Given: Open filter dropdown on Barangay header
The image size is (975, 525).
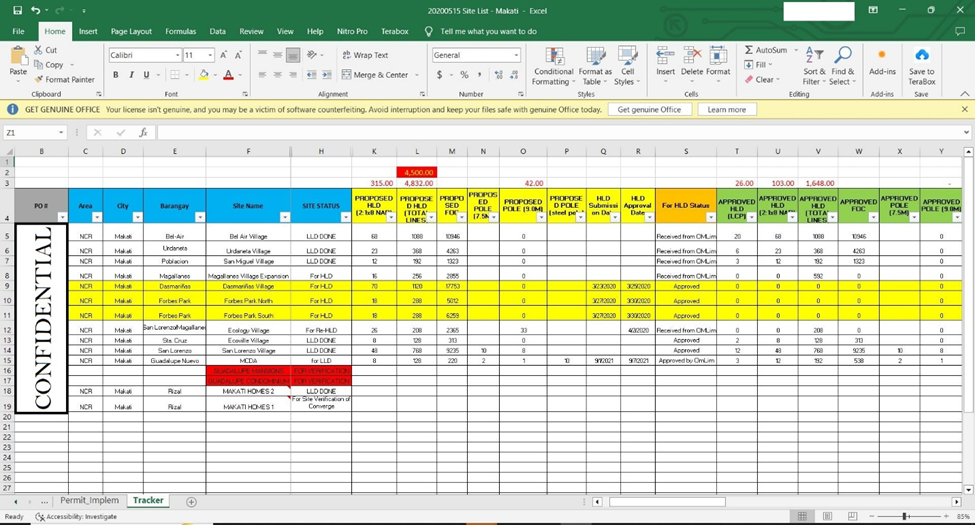Looking at the screenshot, I should click(200, 217).
